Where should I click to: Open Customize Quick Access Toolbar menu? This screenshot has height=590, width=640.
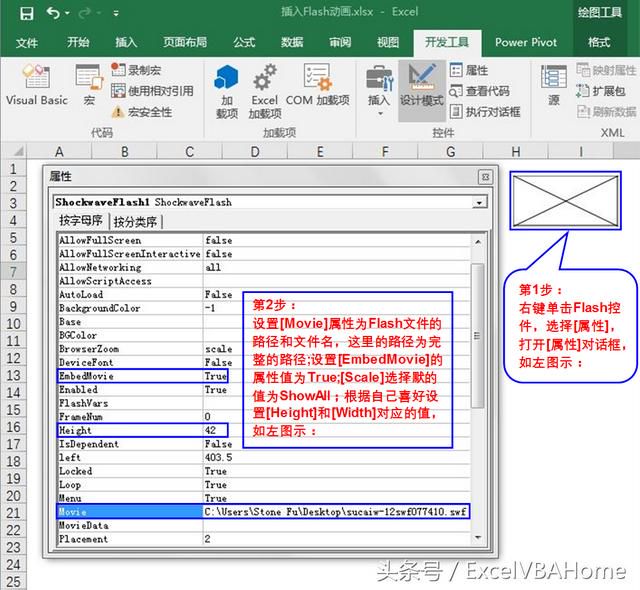point(116,14)
